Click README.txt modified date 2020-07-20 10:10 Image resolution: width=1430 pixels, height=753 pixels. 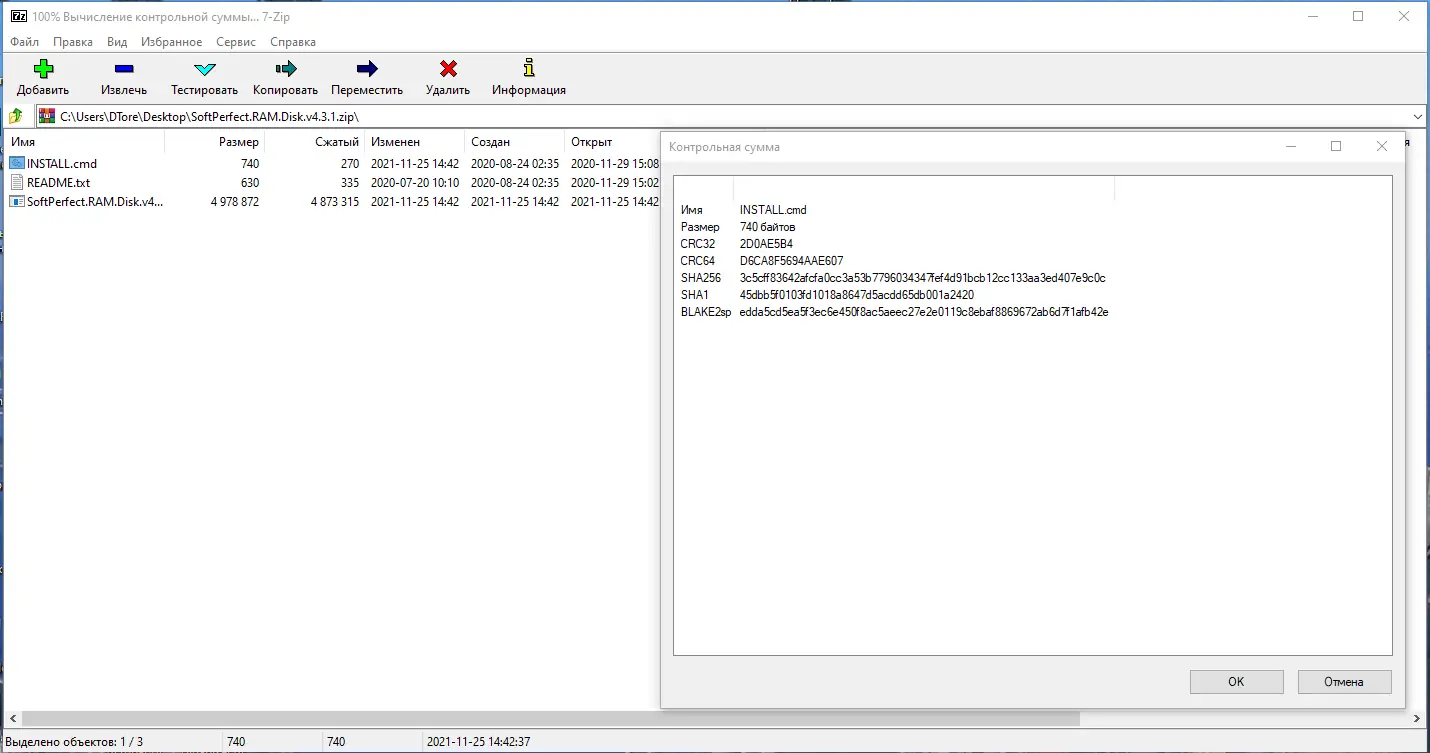(x=415, y=182)
